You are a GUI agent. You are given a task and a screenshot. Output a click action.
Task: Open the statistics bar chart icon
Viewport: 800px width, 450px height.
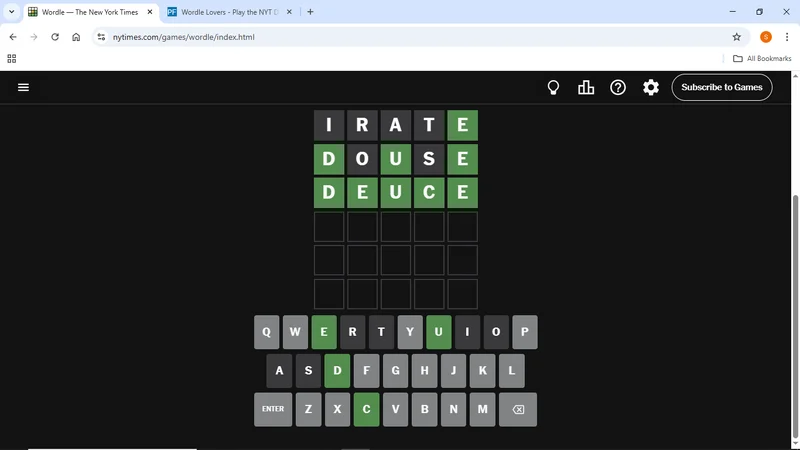click(x=586, y=87)
